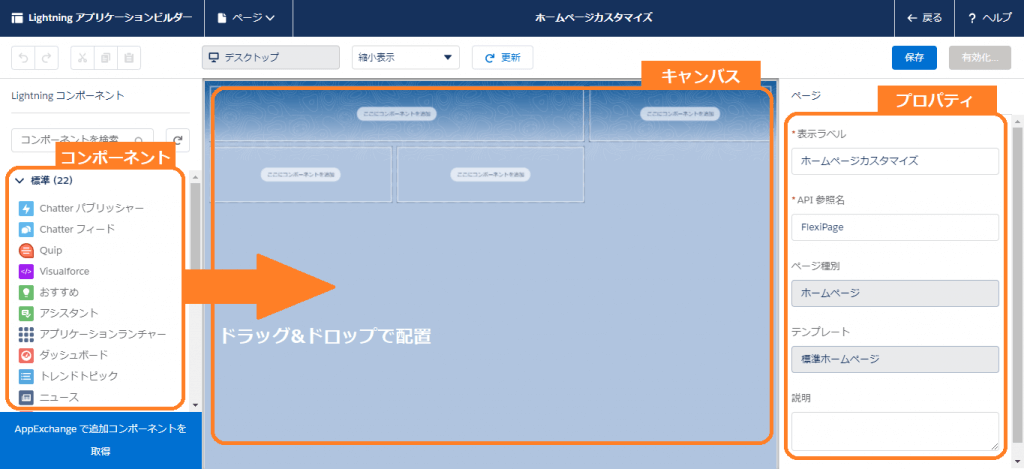Click Lightning アプリケーションビルダー logo icon
The height and width of the screenshot is (469, 1024).
click(17, 18)
